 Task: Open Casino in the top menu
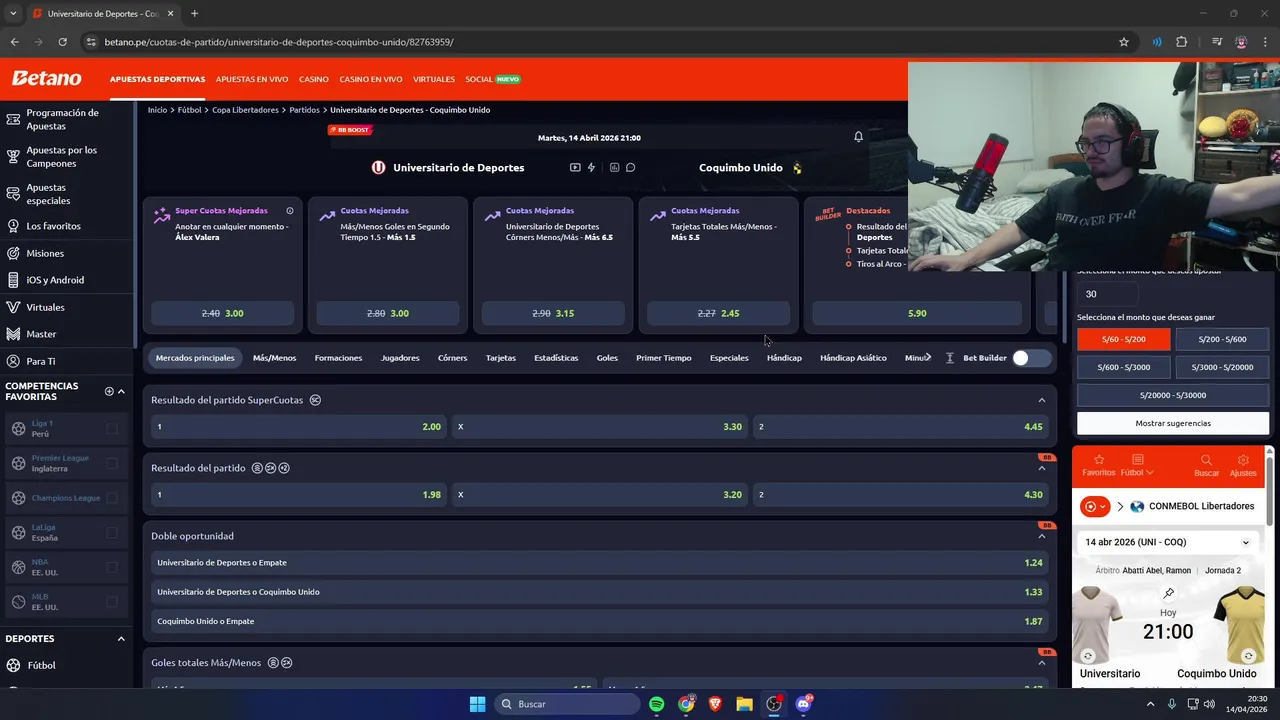click(314, 79)
